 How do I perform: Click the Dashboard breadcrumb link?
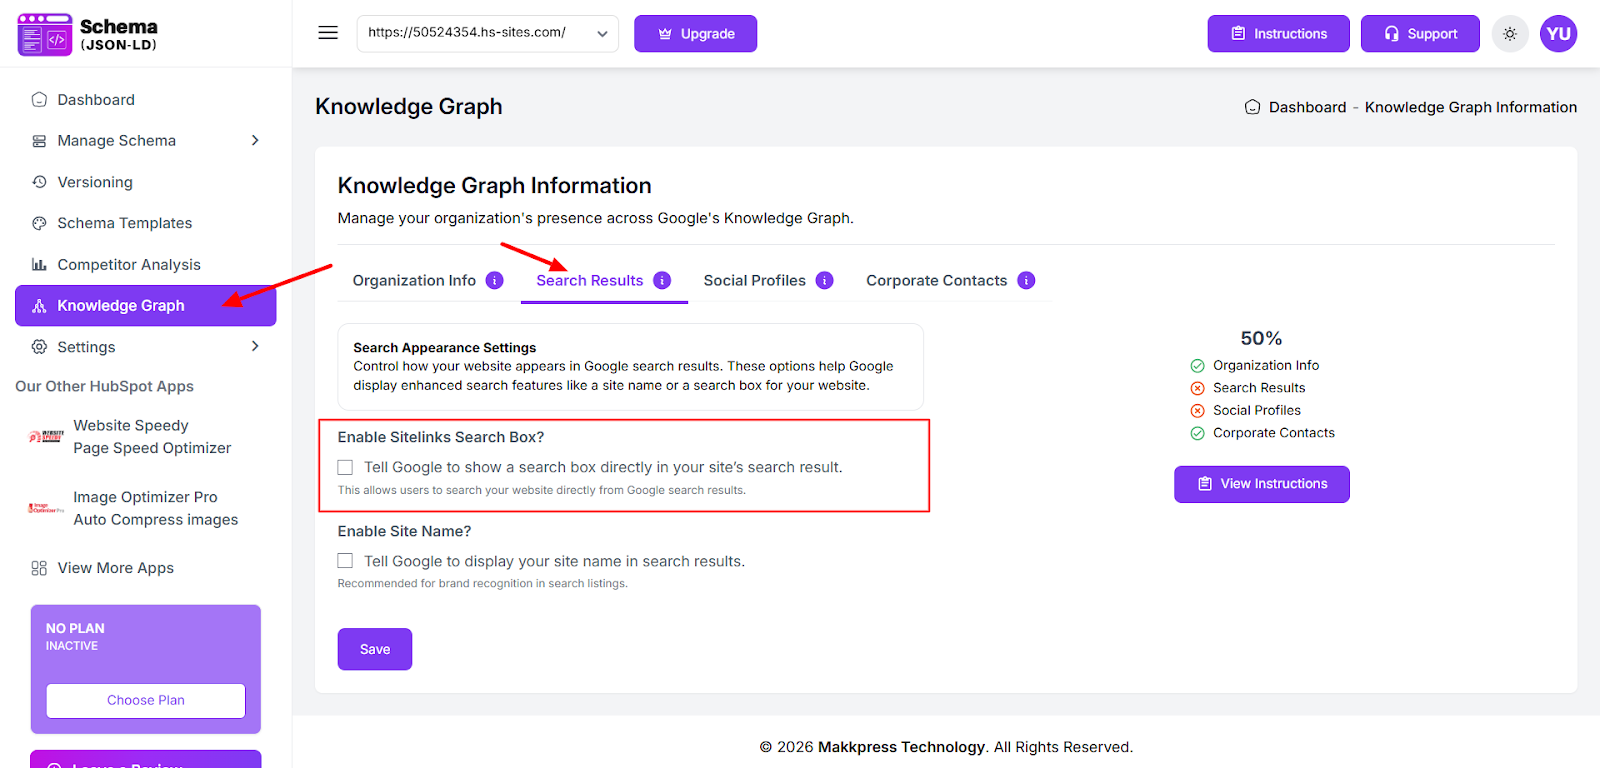point(1306,107)
